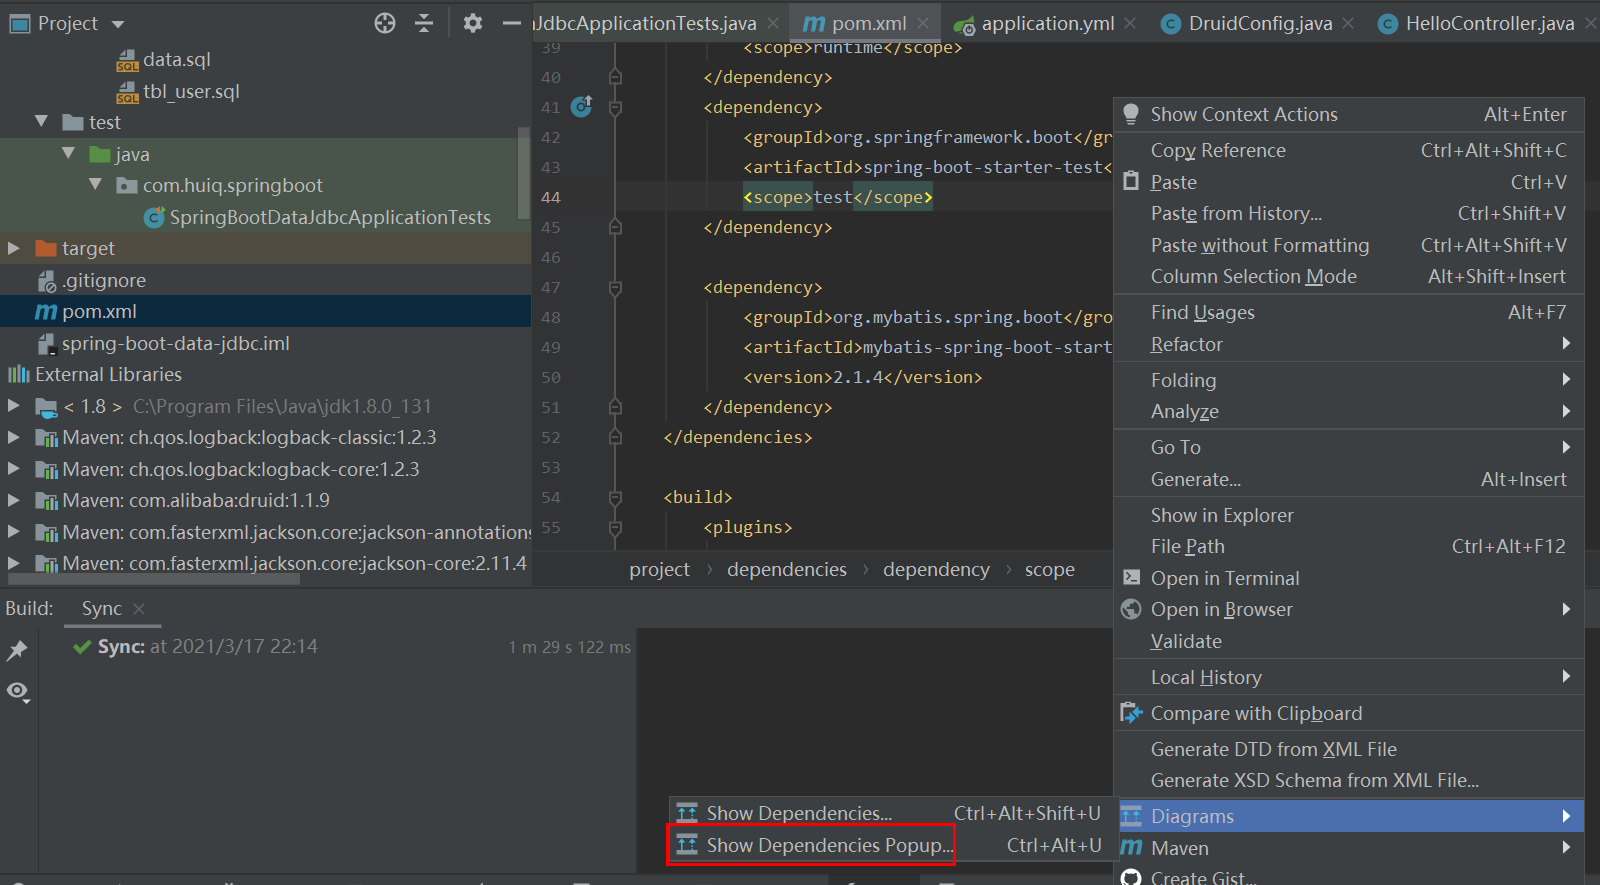Choose Column Selection Mode menu item

[x=1349, y=277]
